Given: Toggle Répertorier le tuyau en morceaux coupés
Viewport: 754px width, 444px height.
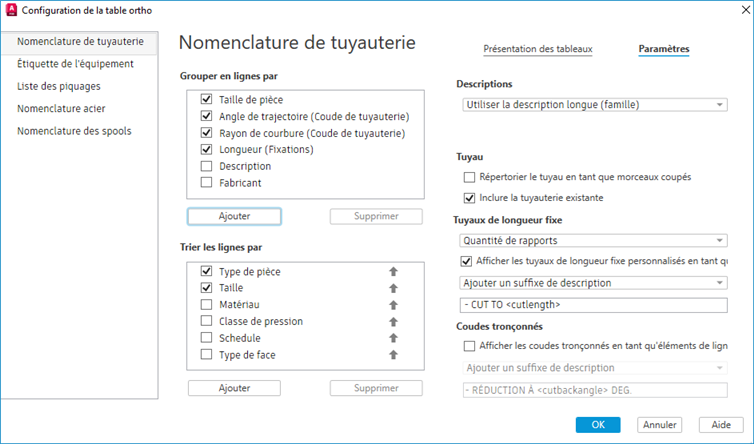Looking at the screenshot, I should click(470, 177).
